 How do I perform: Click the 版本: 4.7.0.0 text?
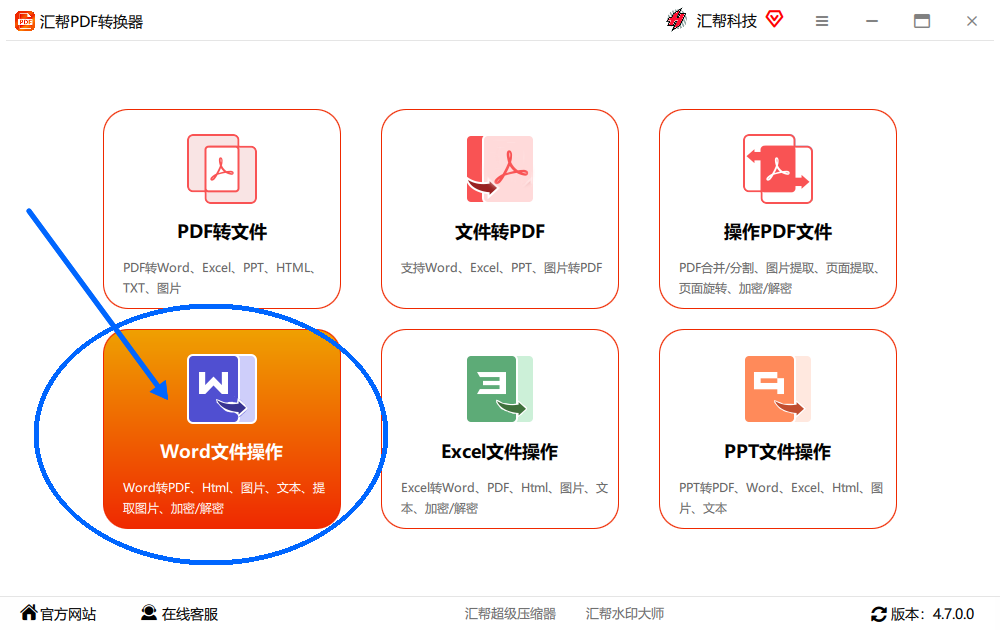click(x=932, y=614)
